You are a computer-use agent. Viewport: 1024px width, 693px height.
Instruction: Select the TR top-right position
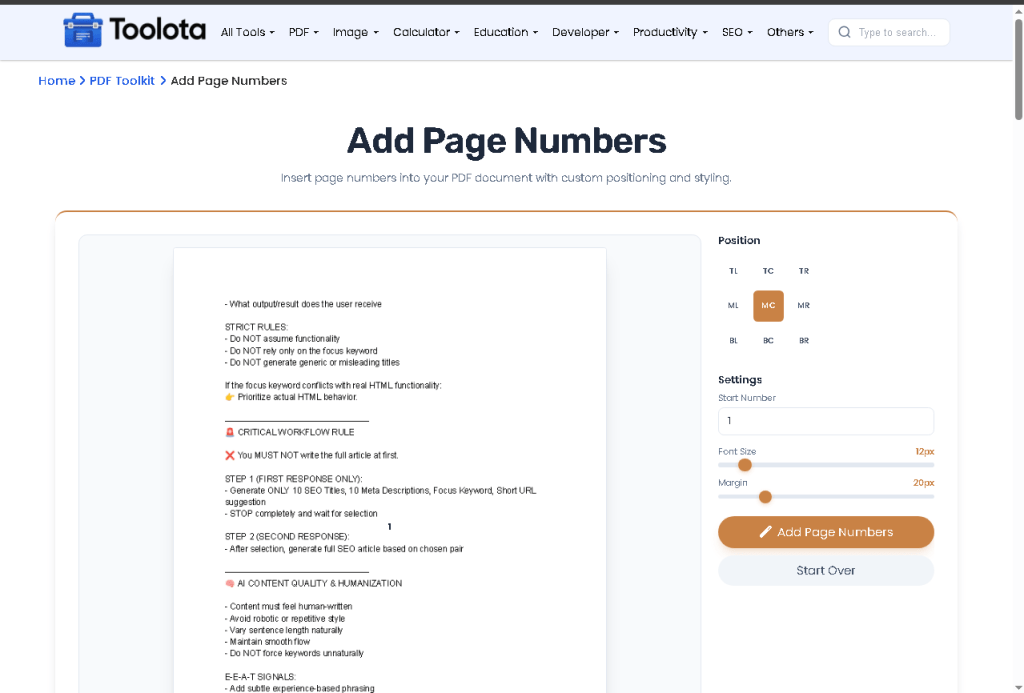tap(803, 271)
